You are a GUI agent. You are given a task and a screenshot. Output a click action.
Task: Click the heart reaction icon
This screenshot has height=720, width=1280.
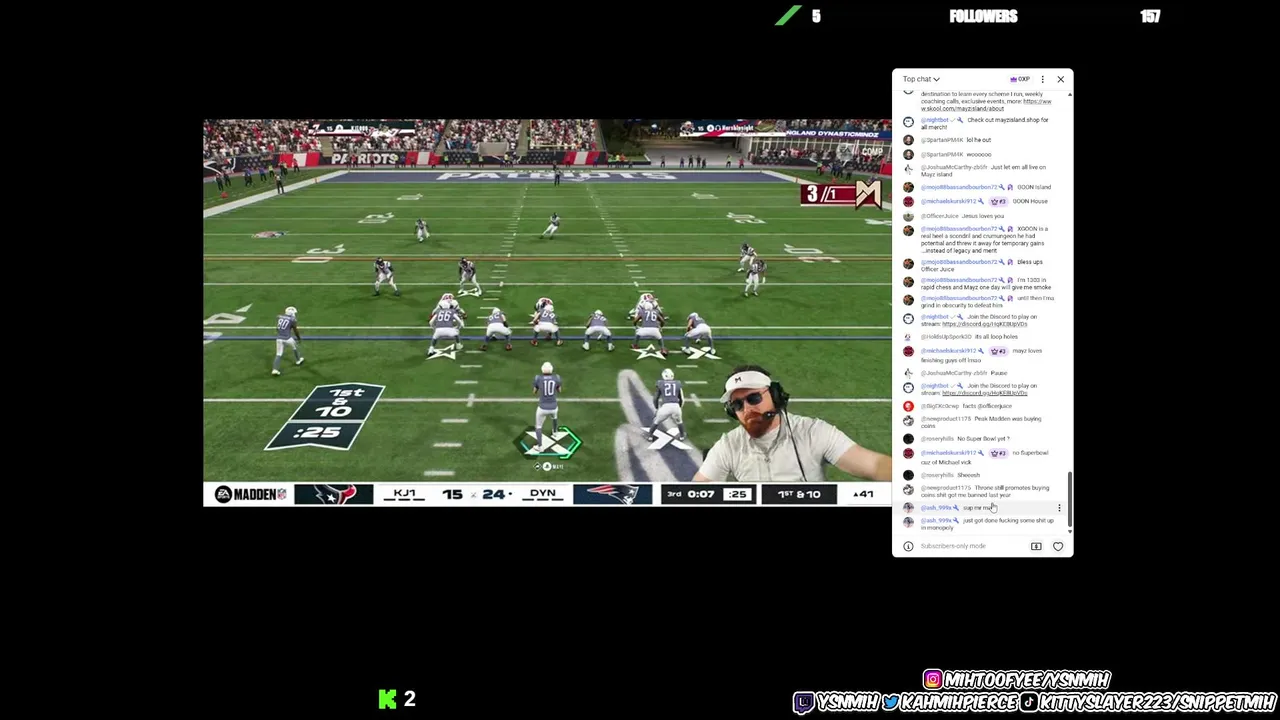pyautogui.click(x=1058, y=546)
